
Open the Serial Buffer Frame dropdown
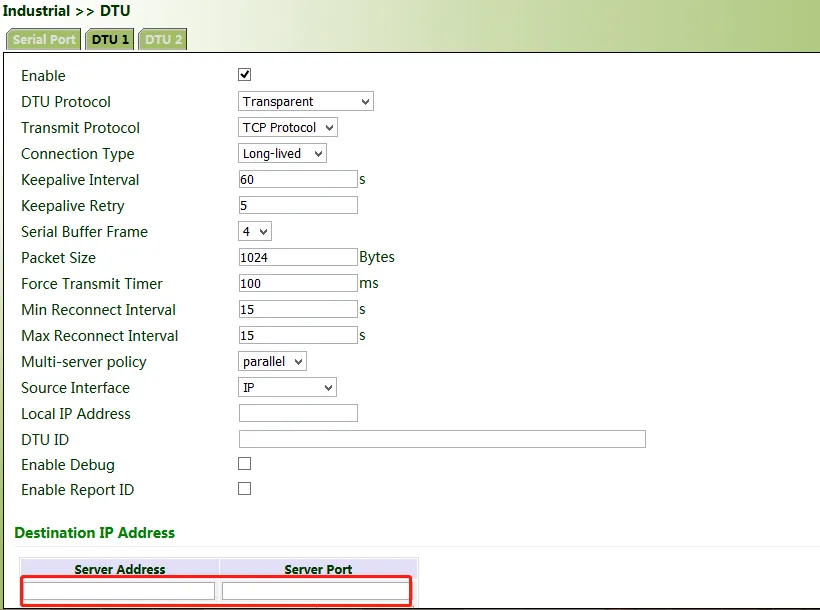point(255,231)
